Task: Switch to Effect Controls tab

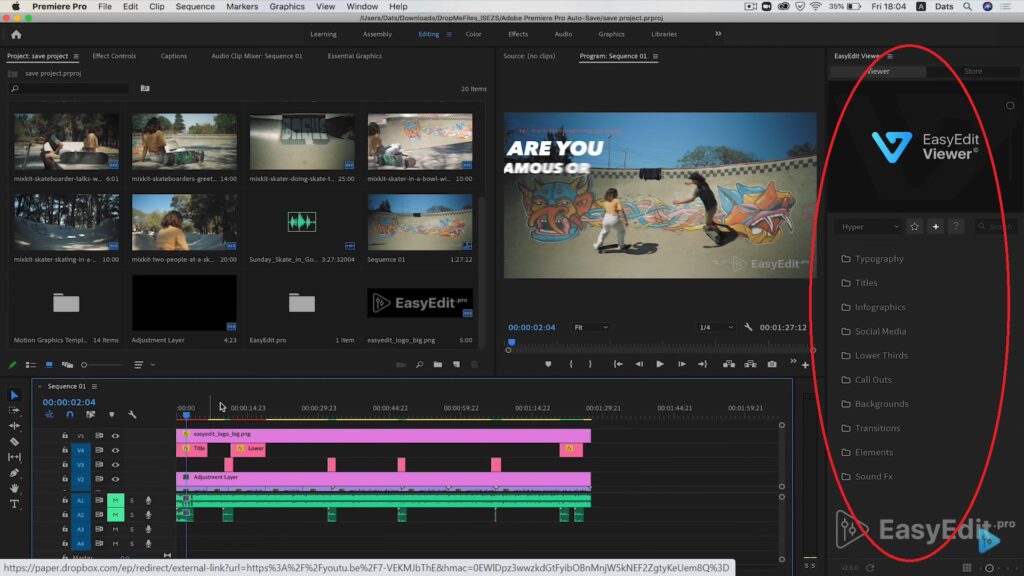Action: coord(114,56)
